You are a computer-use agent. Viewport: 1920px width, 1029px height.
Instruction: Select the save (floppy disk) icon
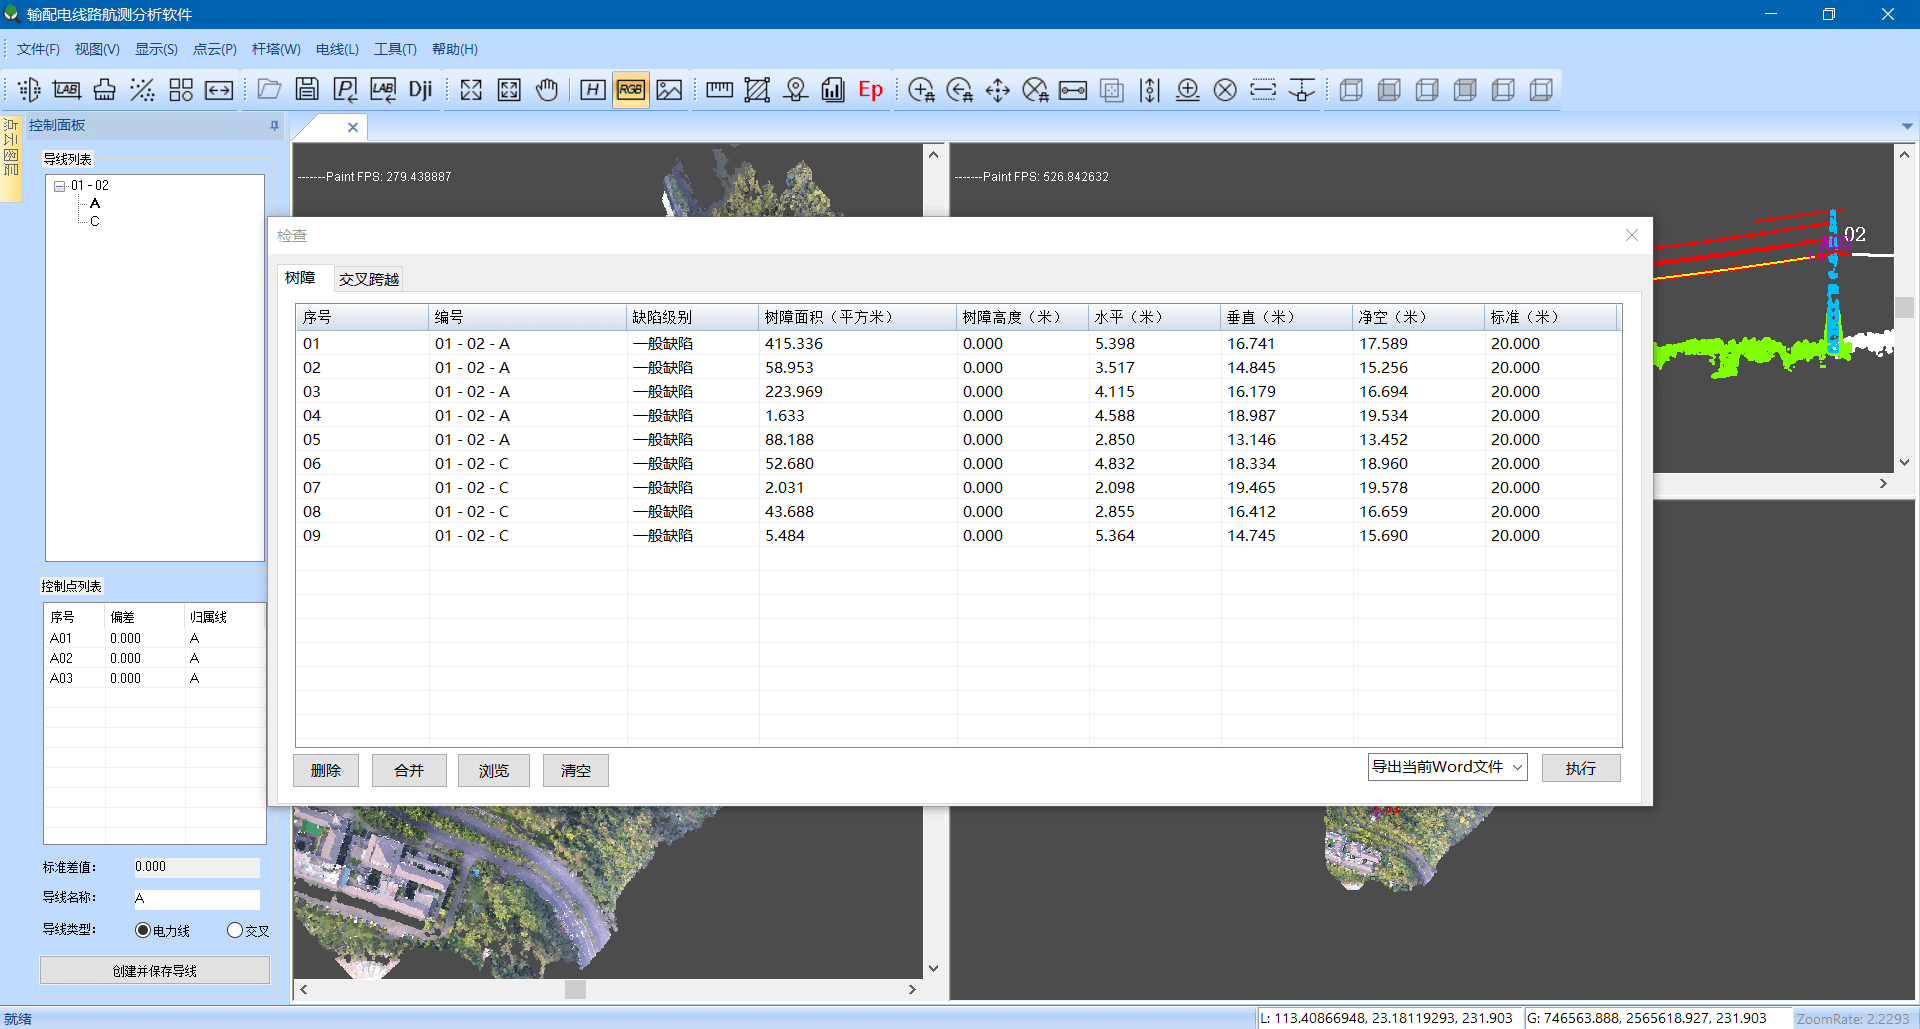pos(307,89)
